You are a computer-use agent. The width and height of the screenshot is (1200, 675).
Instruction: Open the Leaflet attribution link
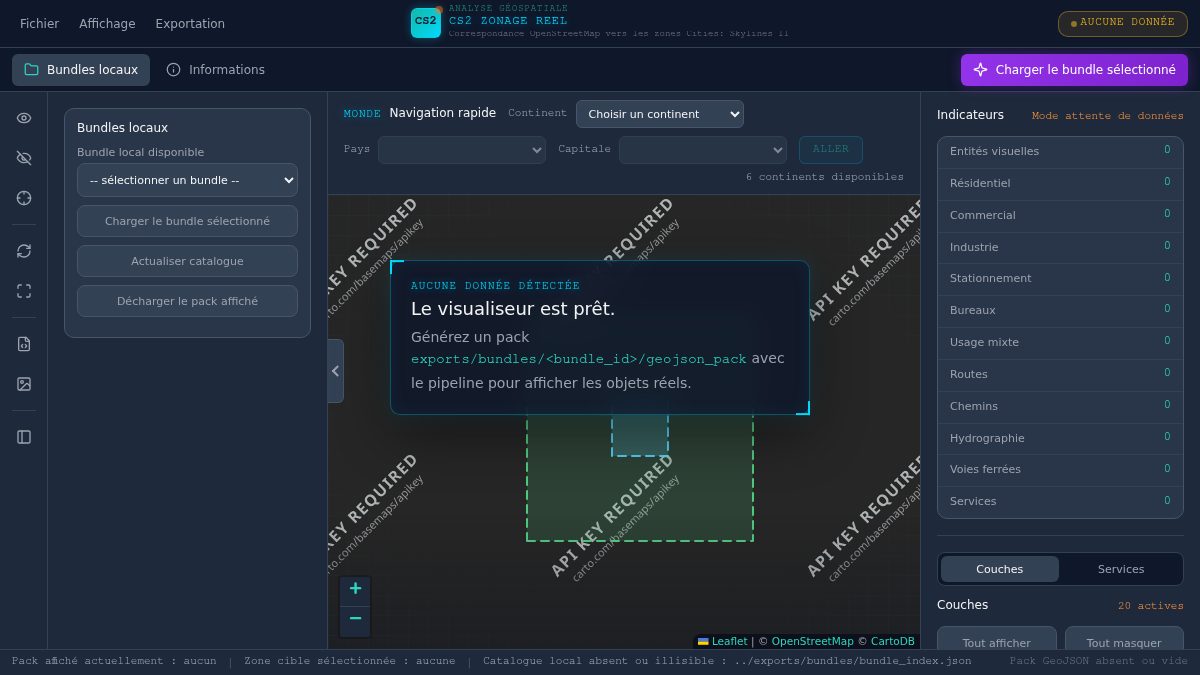(722, 642)
